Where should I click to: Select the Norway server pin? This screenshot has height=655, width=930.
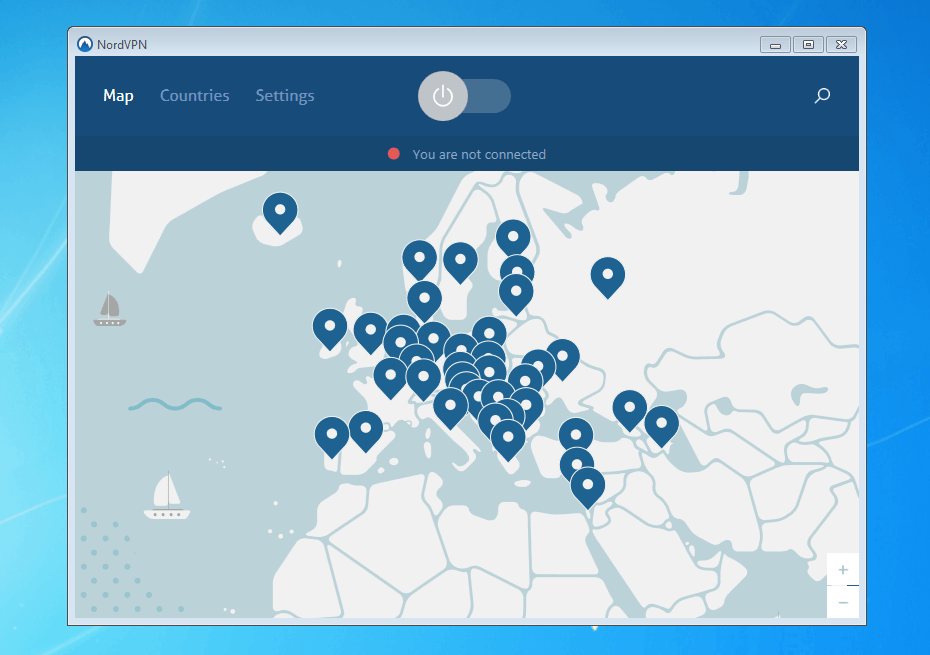pyautogui.click(x=419, y=260)
